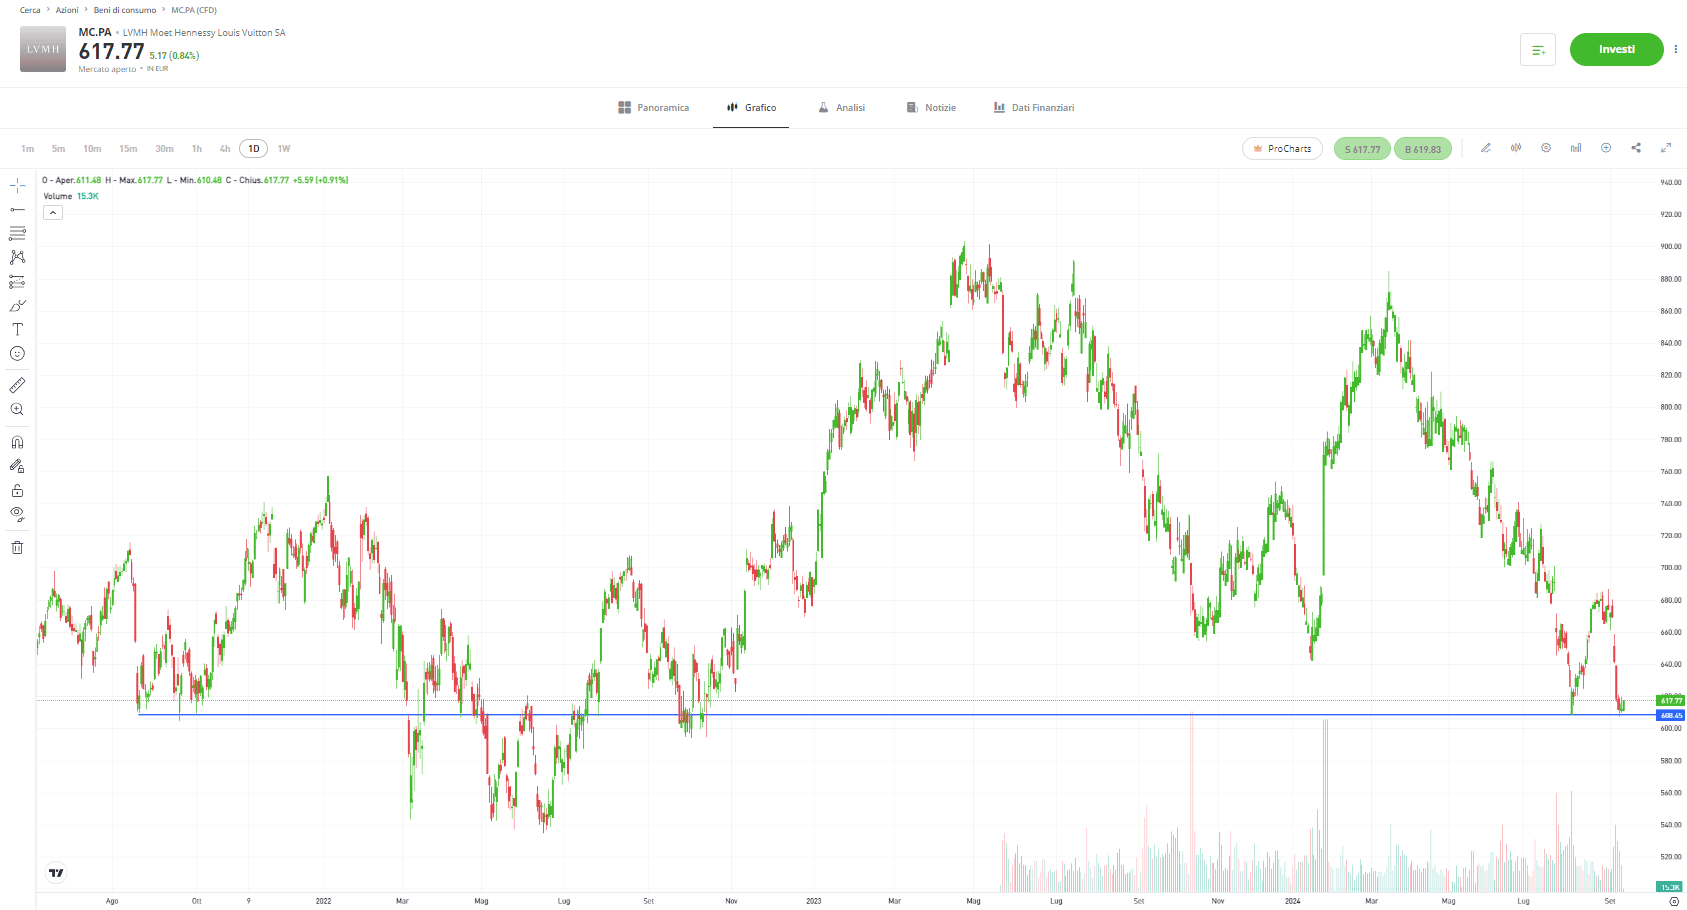1687x910 pixels.
Task: Click the MC.PA (CFD) breadcrumb
Action: (x=194, y=10)
